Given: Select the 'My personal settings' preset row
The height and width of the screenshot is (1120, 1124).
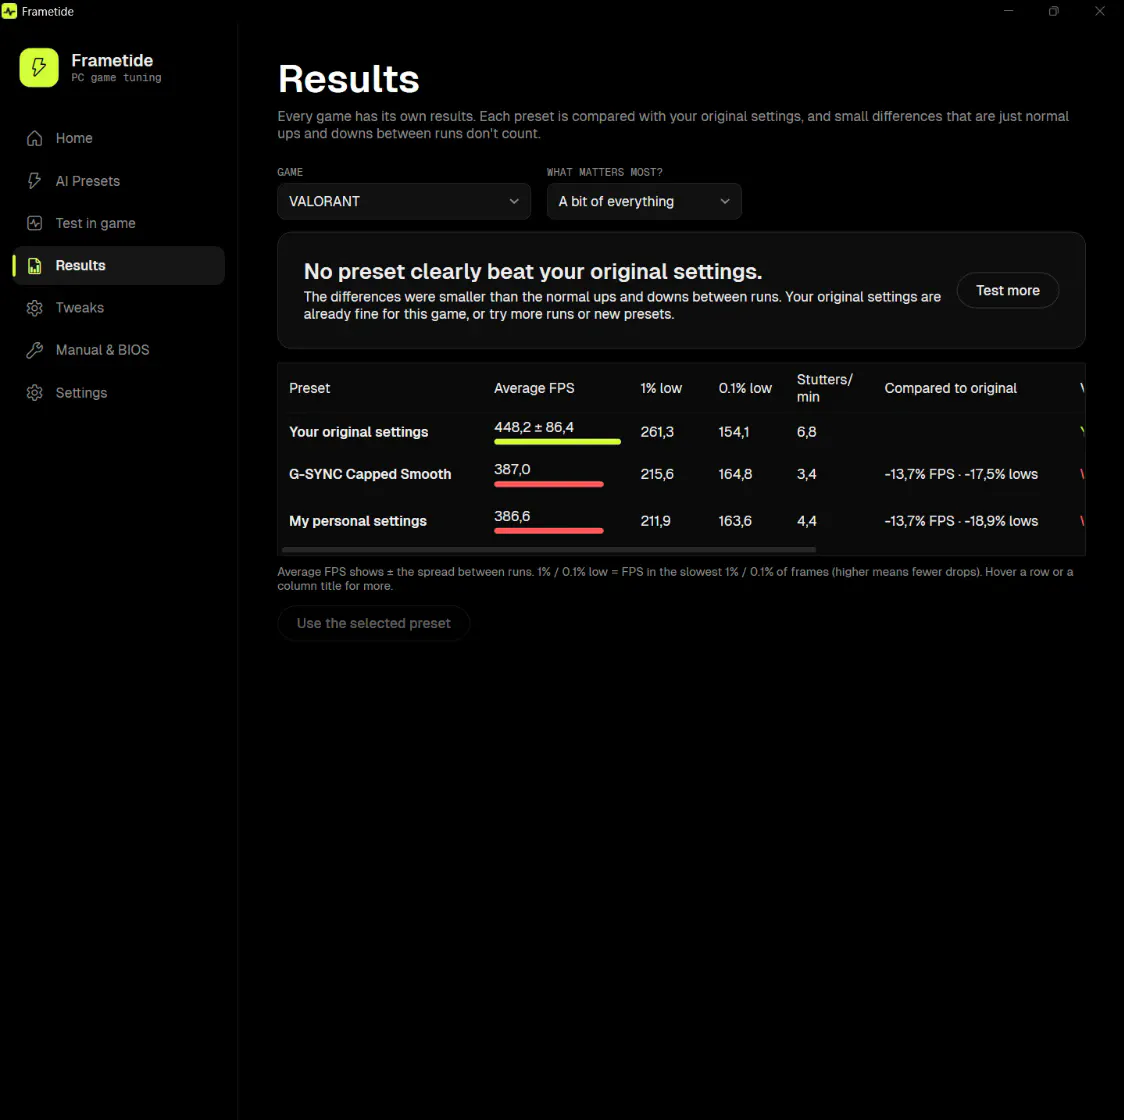Looking at the screenshot, I should (681, 521).
